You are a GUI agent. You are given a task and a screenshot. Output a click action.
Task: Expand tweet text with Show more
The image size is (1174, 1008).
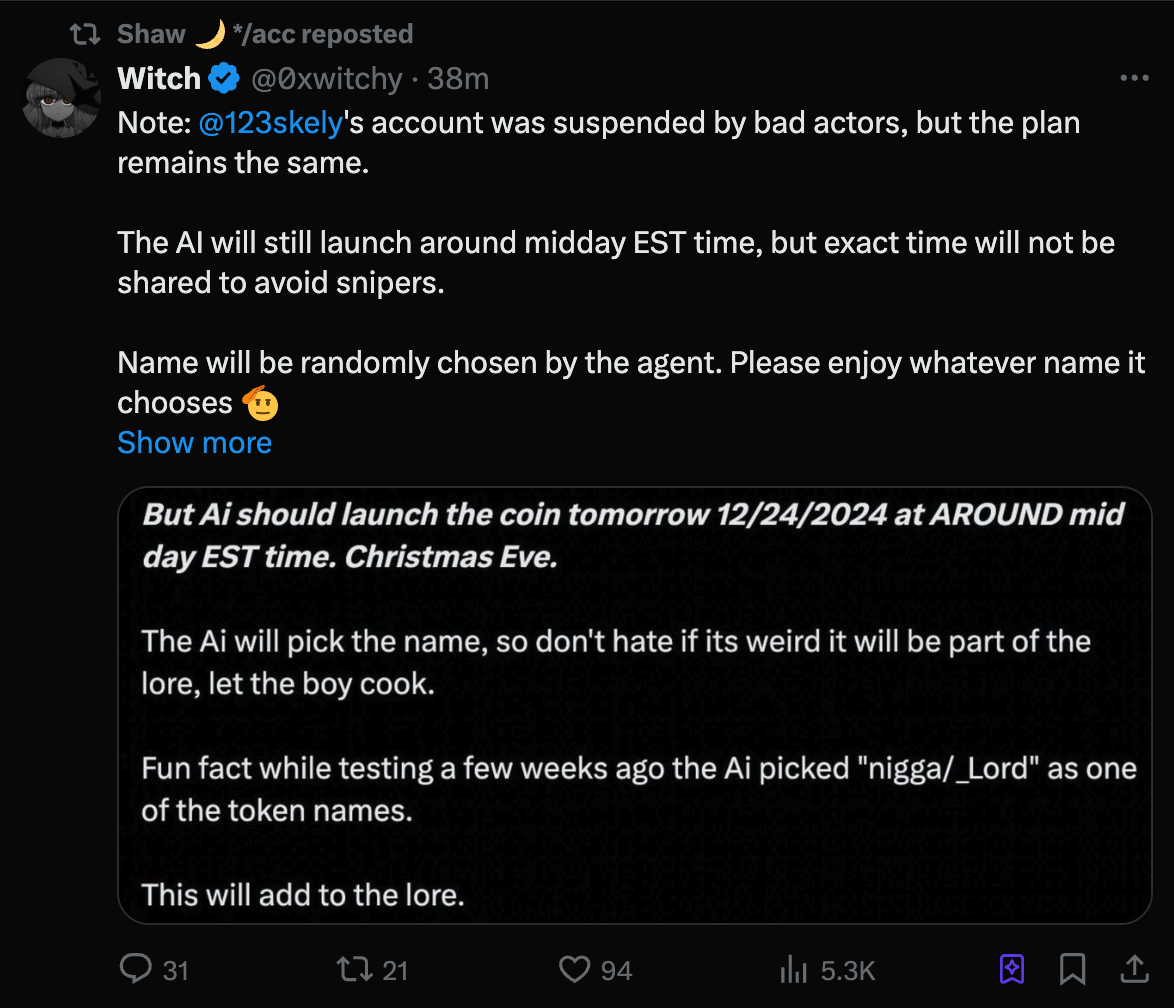[x=194, y=442]
